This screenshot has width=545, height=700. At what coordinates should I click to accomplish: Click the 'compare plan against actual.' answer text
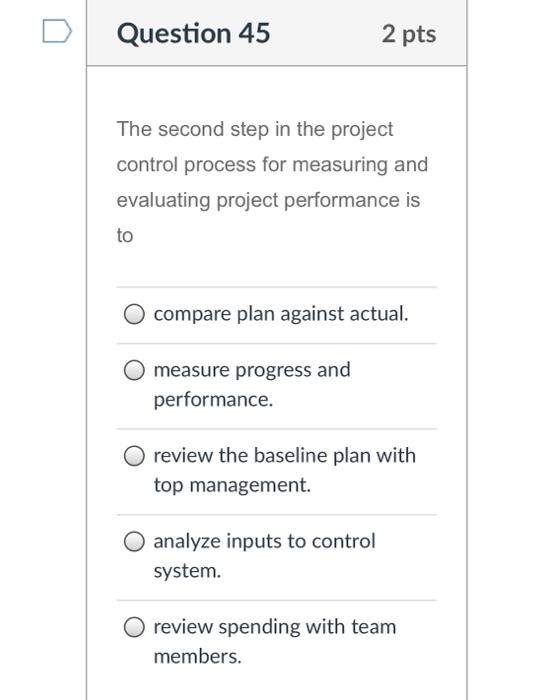tap(281, 314)
